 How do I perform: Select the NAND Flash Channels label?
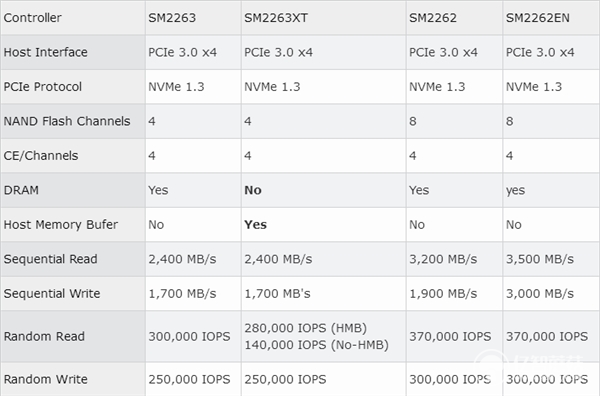tap(67, 121)
